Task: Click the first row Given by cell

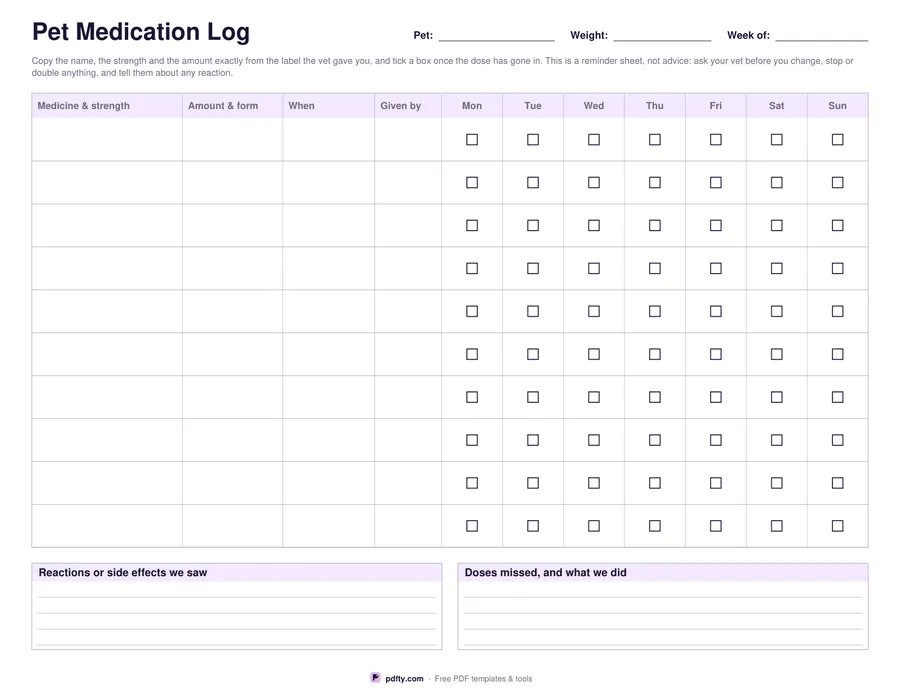Action: click(x=408, y=139)
